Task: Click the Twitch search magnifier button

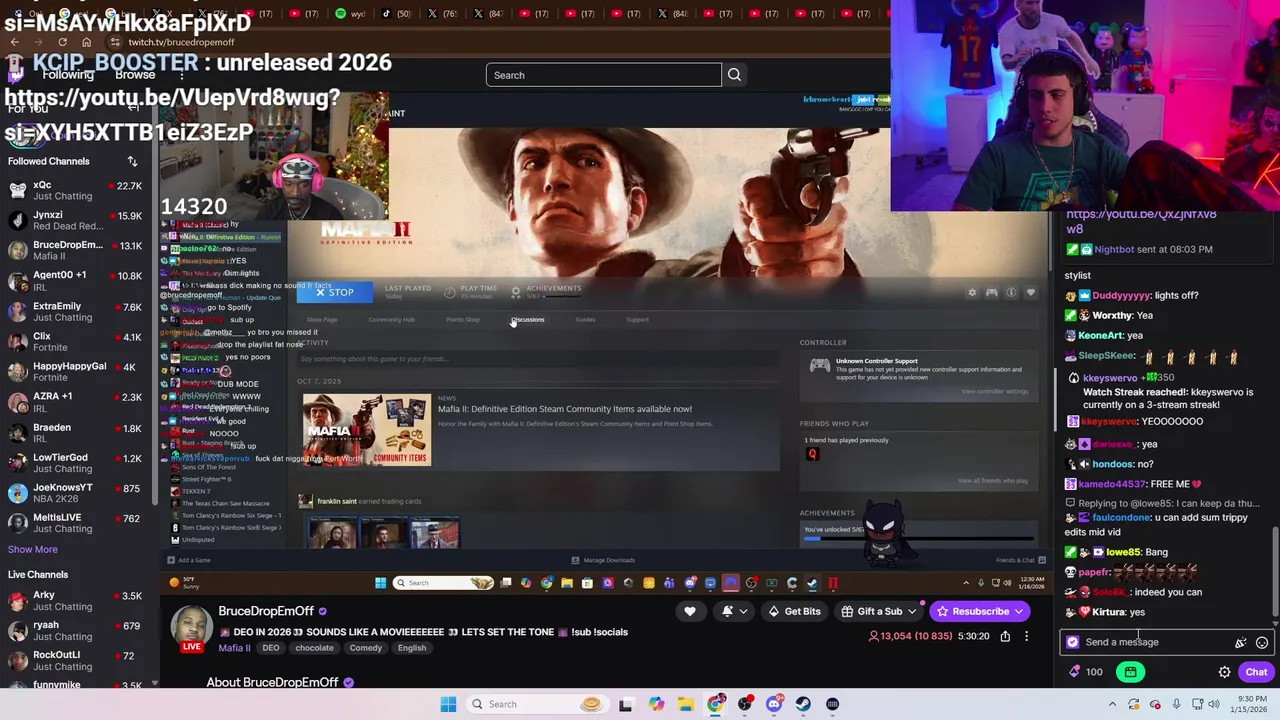Action: click(x=734, y=75)
